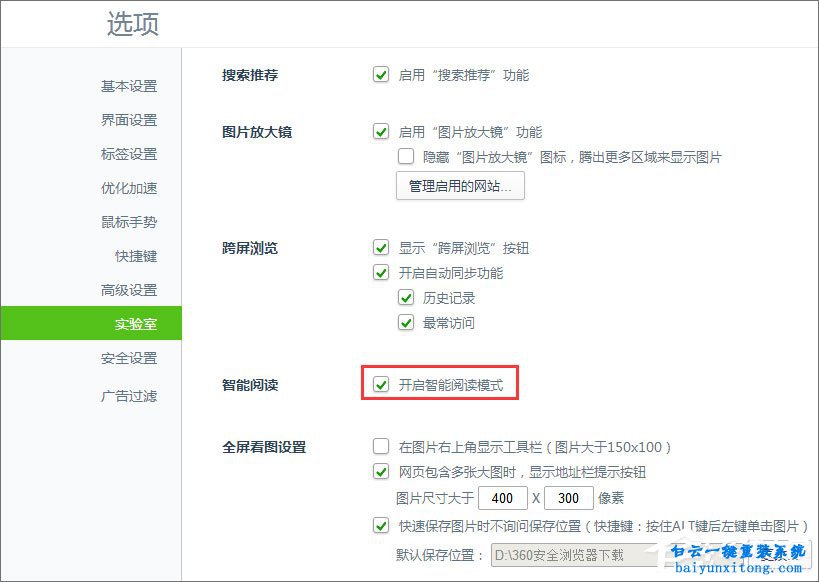Open 安全设置 section
Image resolution: width=819 pixels, height=582 pixels.
128,358
